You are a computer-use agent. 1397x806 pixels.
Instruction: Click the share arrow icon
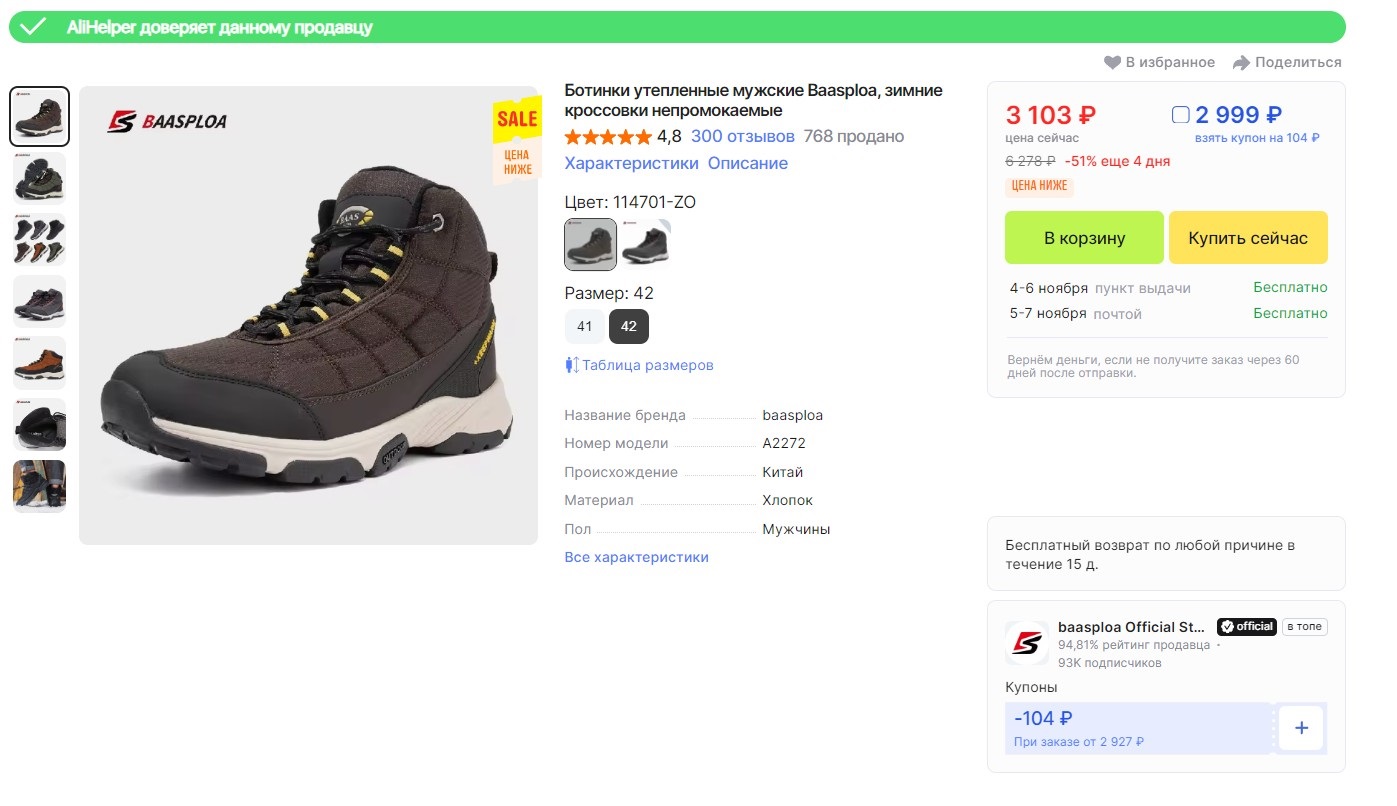[1241, 63]
